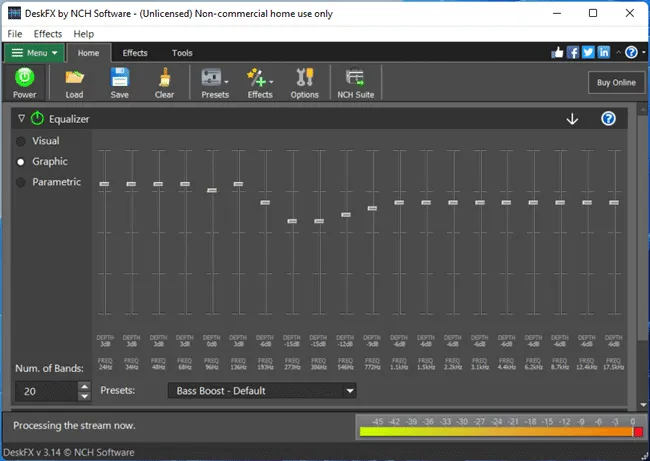
Task: Click the 24Hz band slider handle
Action: (104, 184)
